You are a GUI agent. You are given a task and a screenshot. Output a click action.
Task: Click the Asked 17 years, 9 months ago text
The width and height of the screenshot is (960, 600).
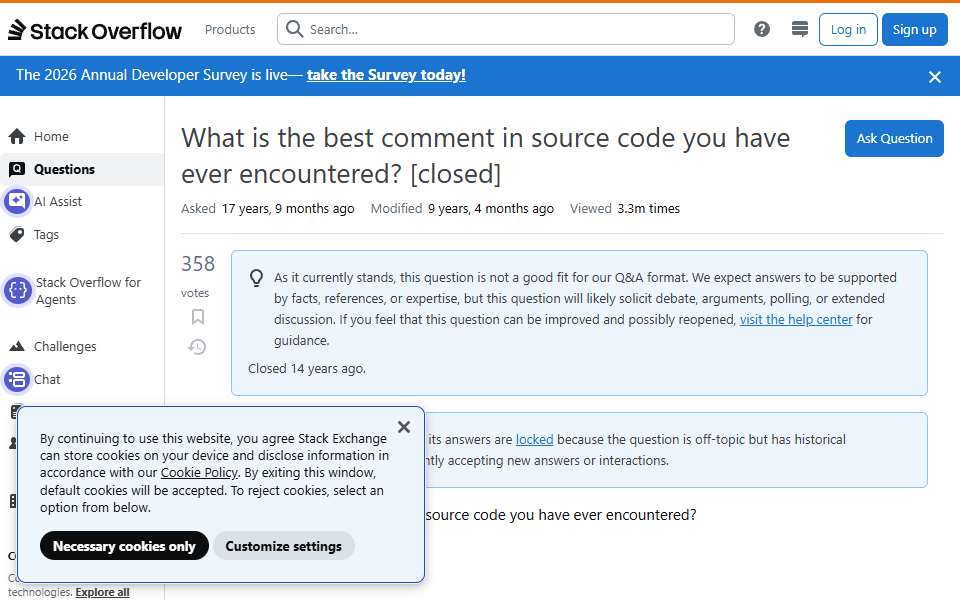[268, 209]
